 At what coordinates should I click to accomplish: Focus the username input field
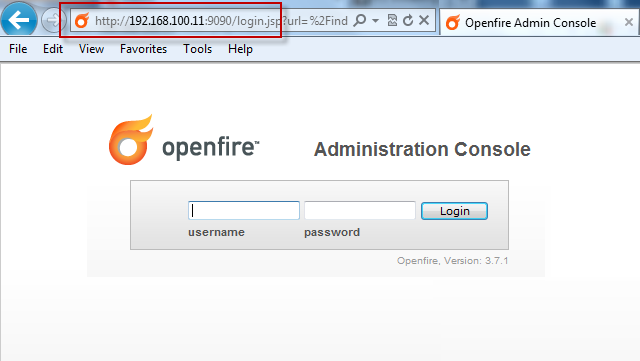coord(244,210)
